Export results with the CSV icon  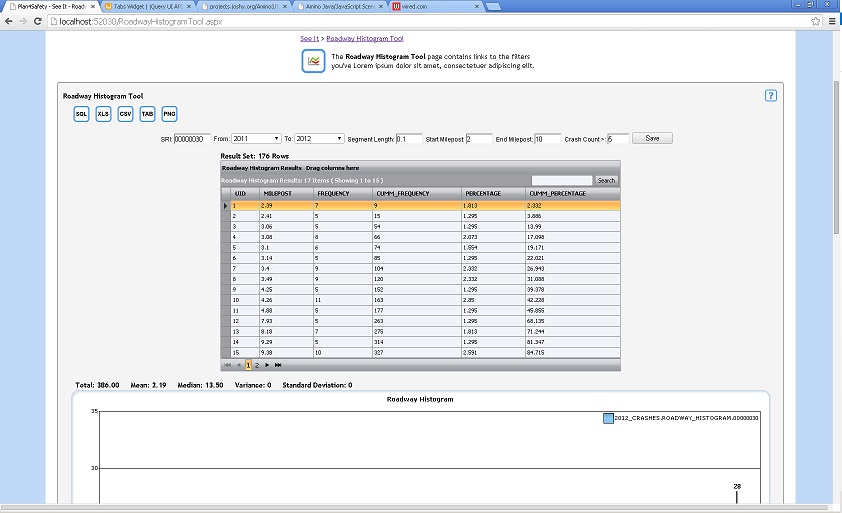point(125,114)
